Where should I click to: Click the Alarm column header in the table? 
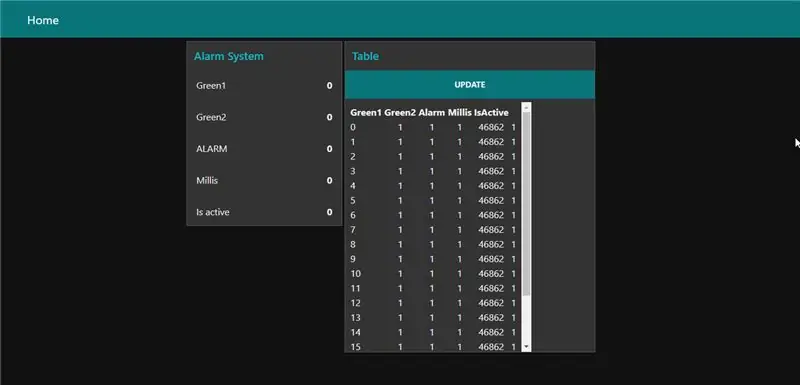click(x=432, y=112)
